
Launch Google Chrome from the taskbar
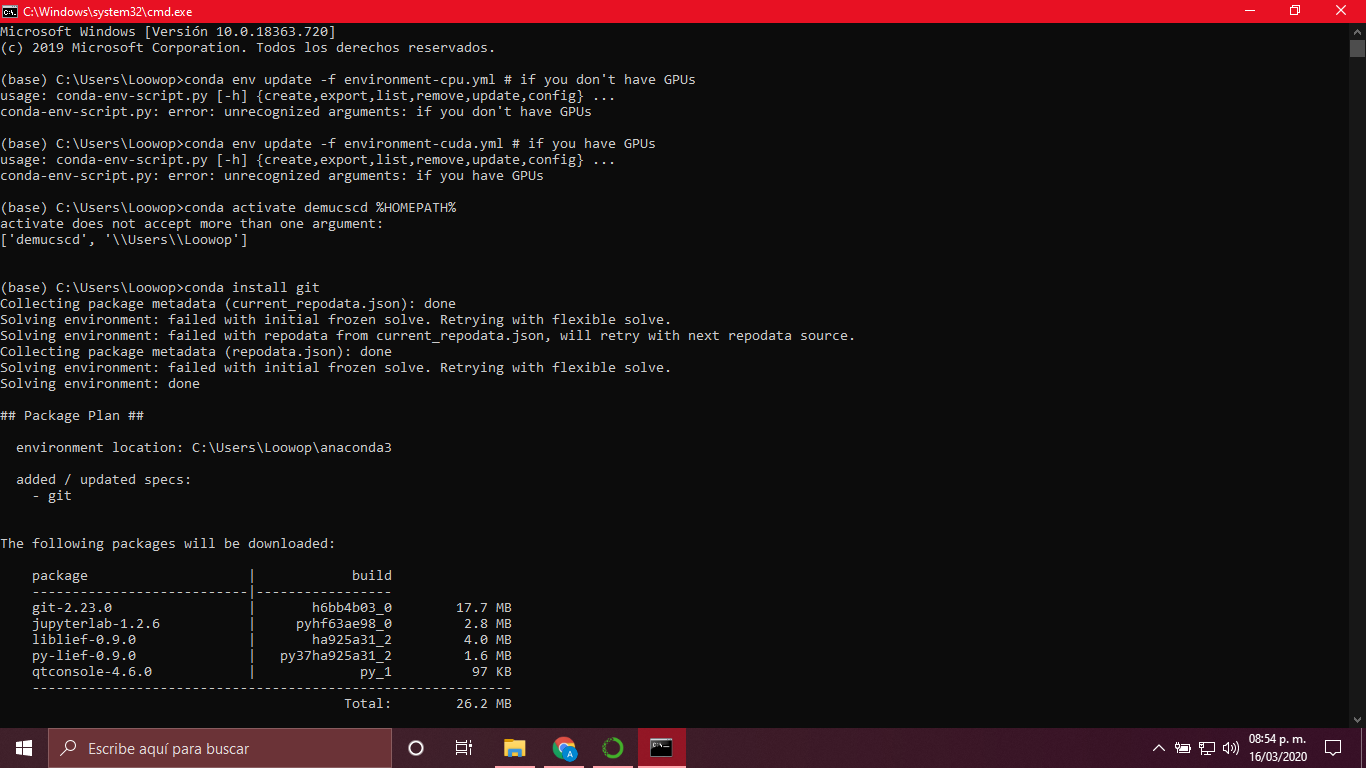[x=563, y=747]
